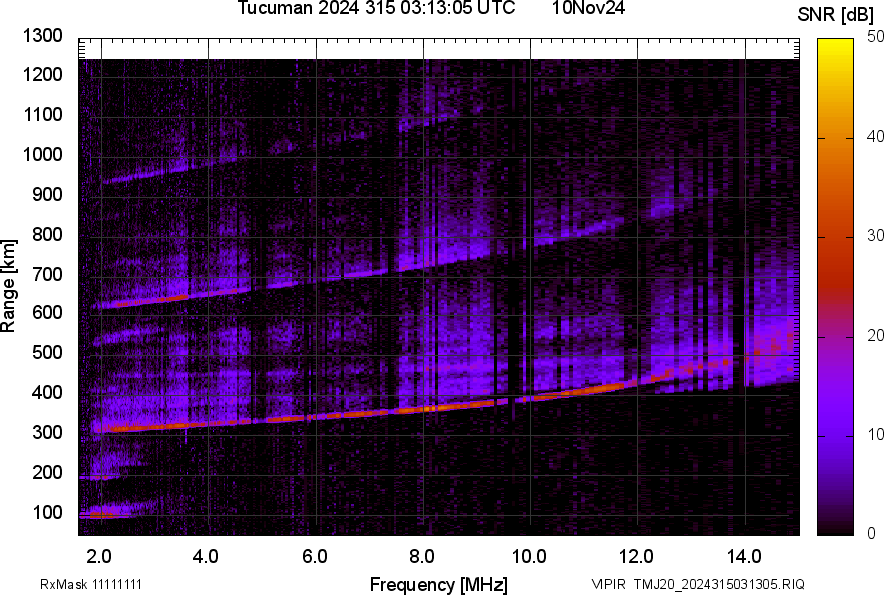This screenshot has width=884, height=595.
Task: Click the colorbar tick value 10
Action: pos(874,435)
